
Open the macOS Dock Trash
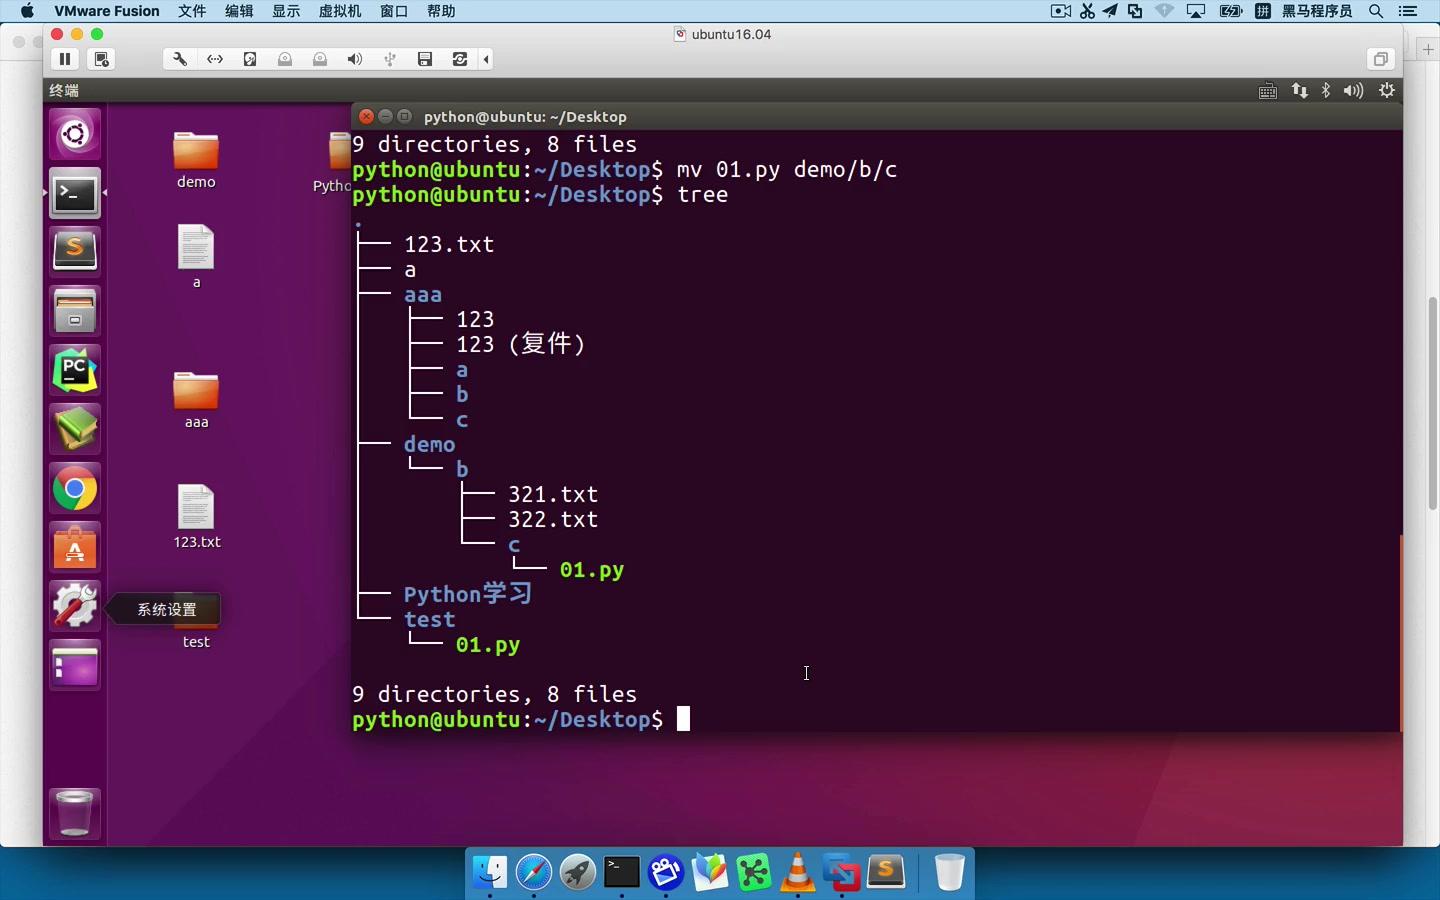click(x=949, y=873)
